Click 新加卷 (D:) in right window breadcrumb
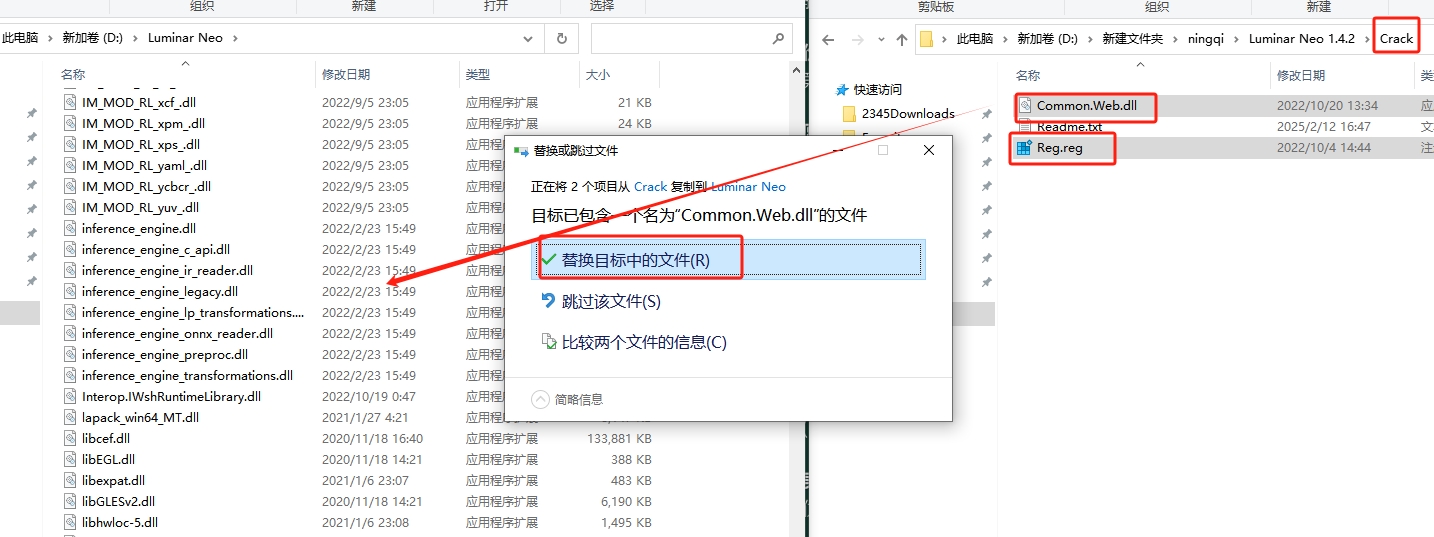Screen dimensions: 1434x537 click(x=1047, y=39)
